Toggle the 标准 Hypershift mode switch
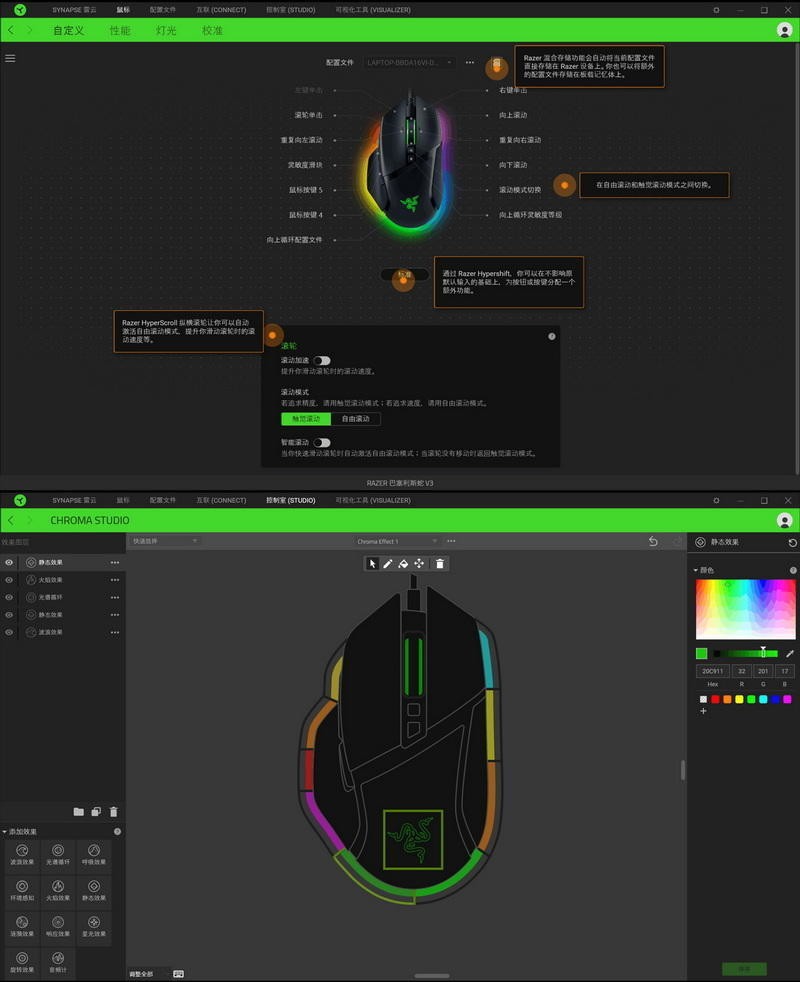The width and height of the screenshot is (800, 982). coord(405,274)
